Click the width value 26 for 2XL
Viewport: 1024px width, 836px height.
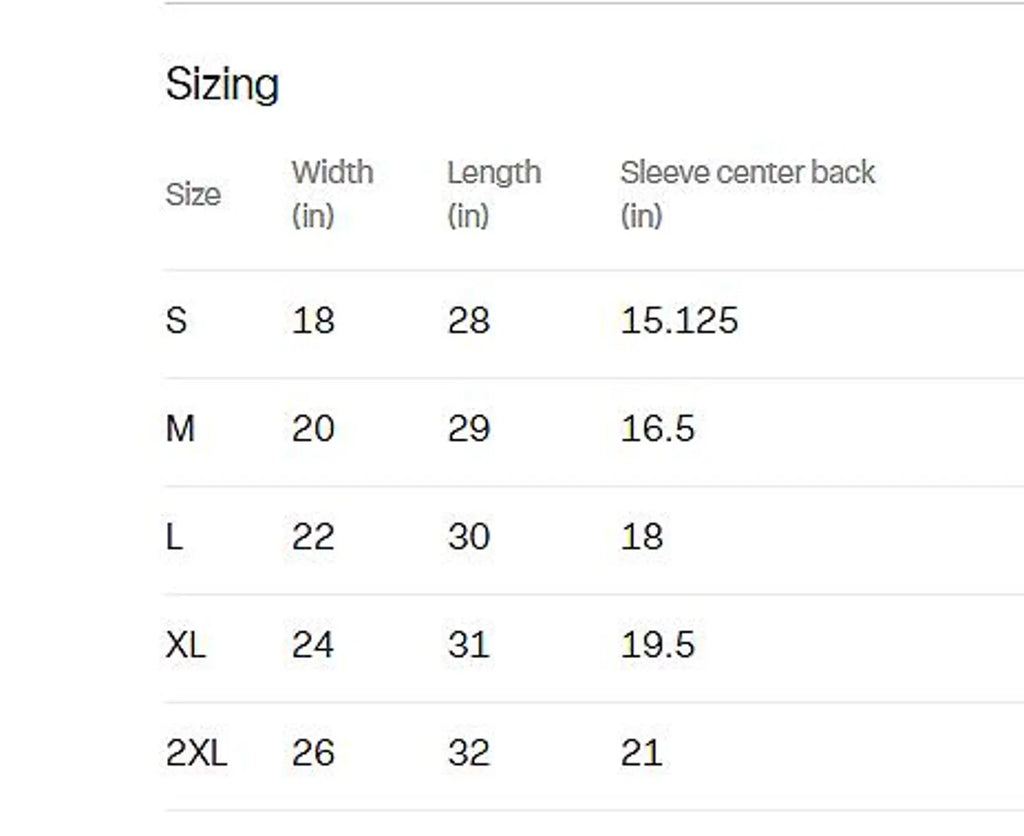coord(313,753)
